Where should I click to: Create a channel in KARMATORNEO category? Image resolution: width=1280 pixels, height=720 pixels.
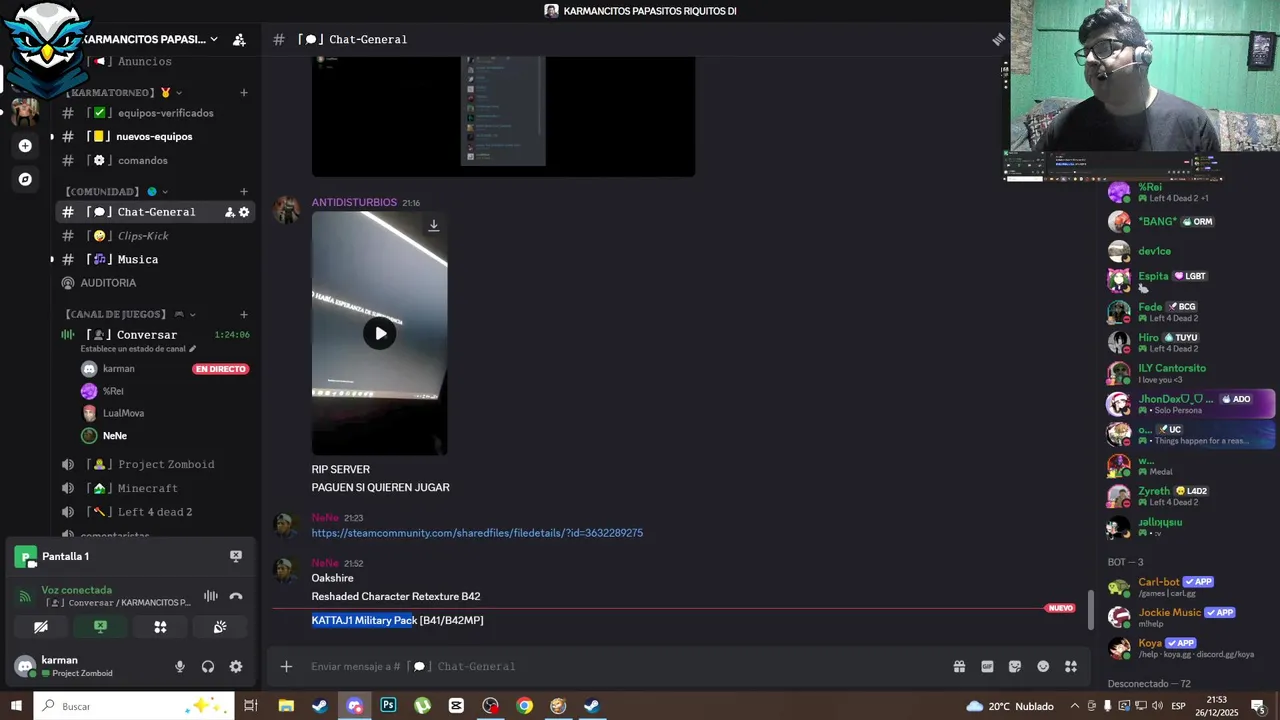point(243,93)
